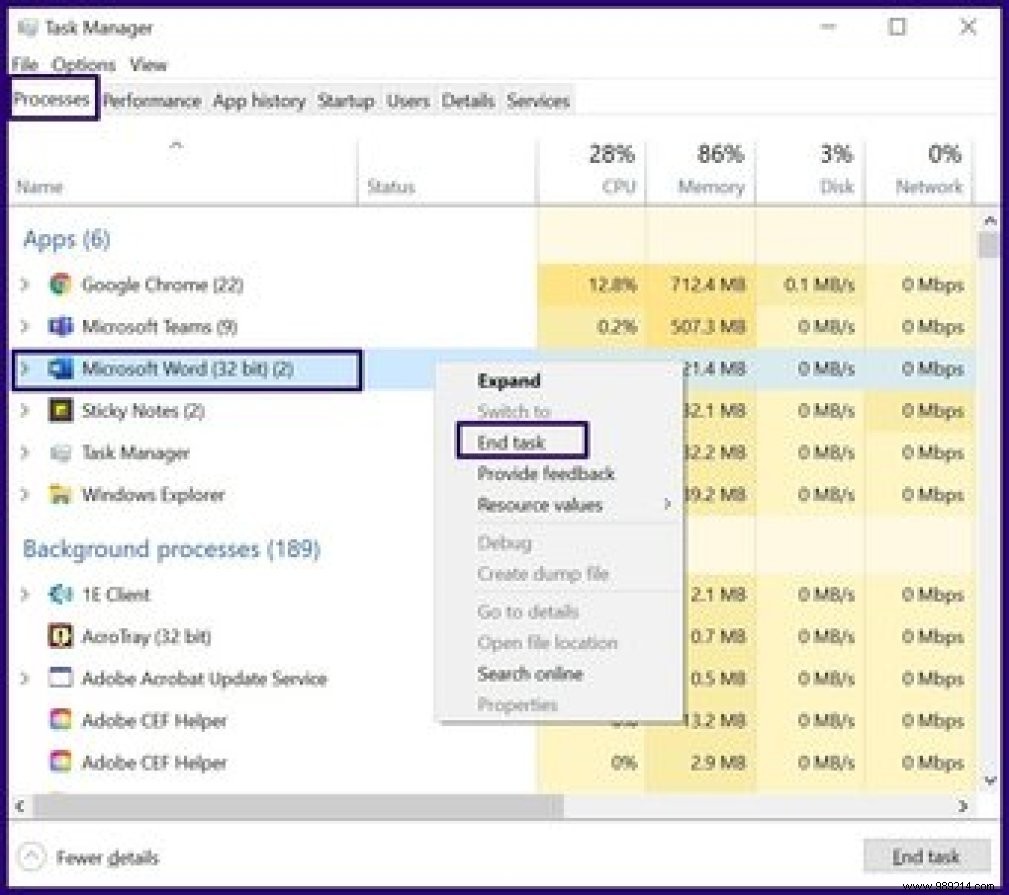This screenshot has width=1009, height=895.
Task: Click the Apps (6) group heading
Action: [x=67, y=239]
